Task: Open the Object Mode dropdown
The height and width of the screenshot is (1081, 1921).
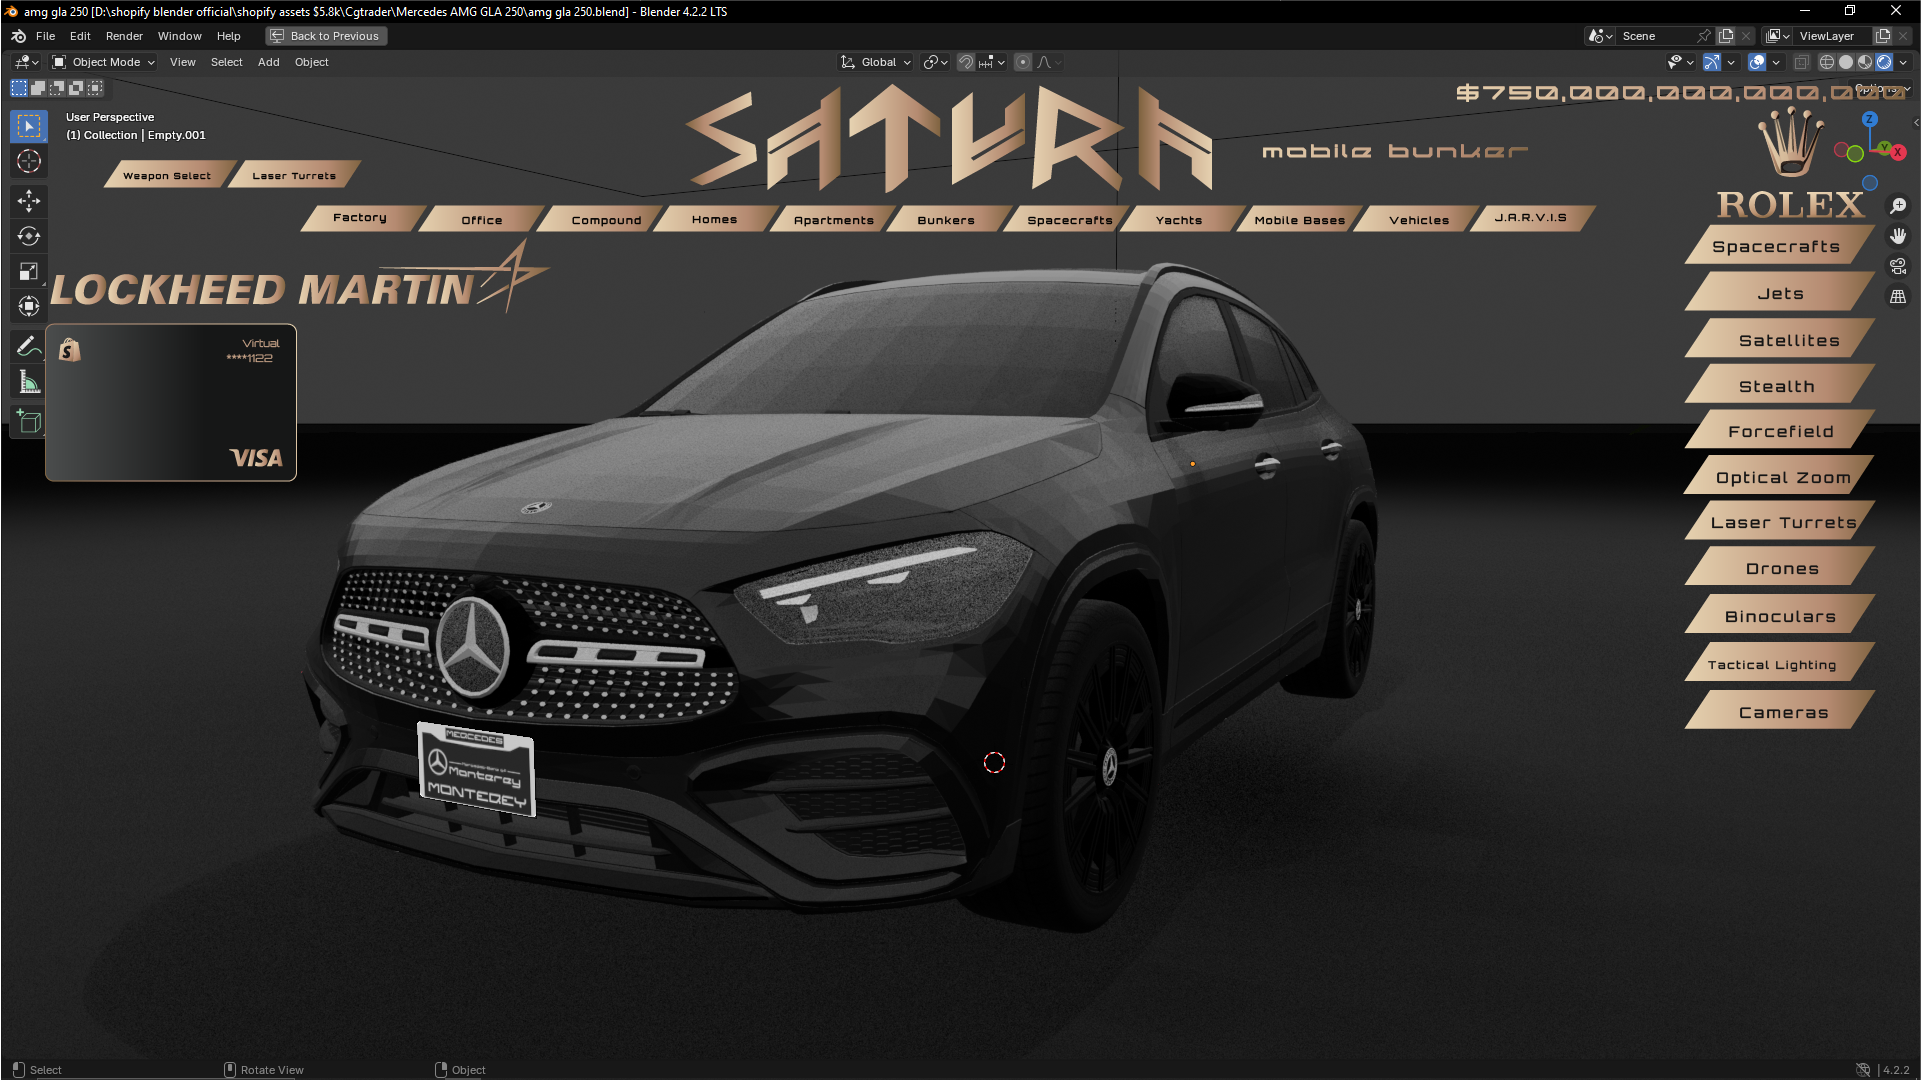Action: click(x=104, y=62)
